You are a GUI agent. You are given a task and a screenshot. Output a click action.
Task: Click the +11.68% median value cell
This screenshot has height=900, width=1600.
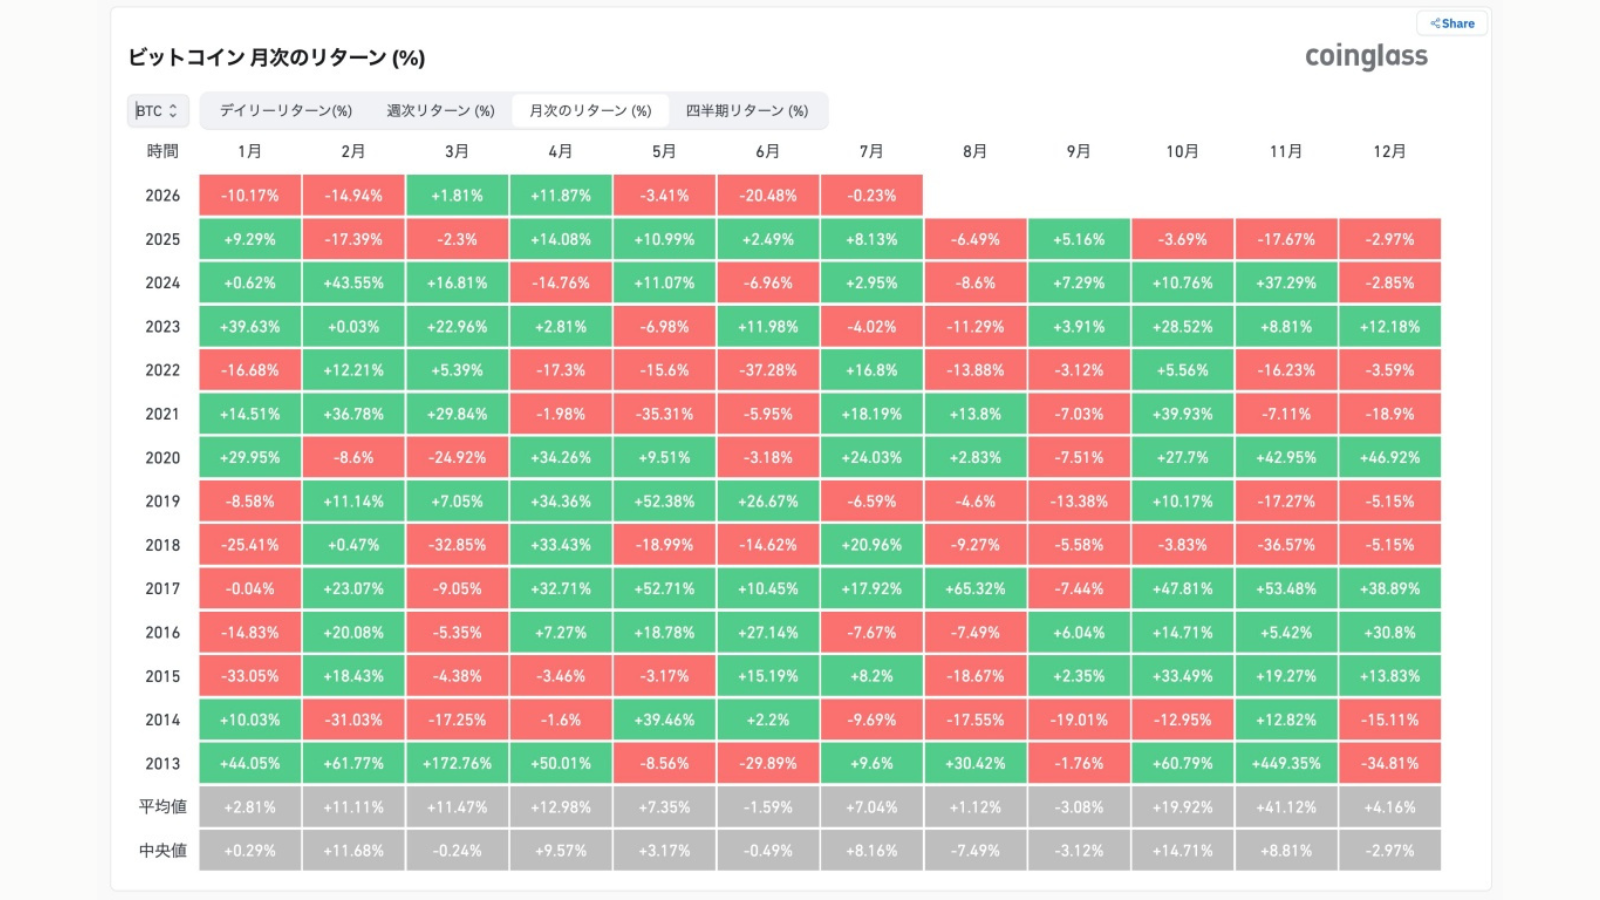coord(354,851)
